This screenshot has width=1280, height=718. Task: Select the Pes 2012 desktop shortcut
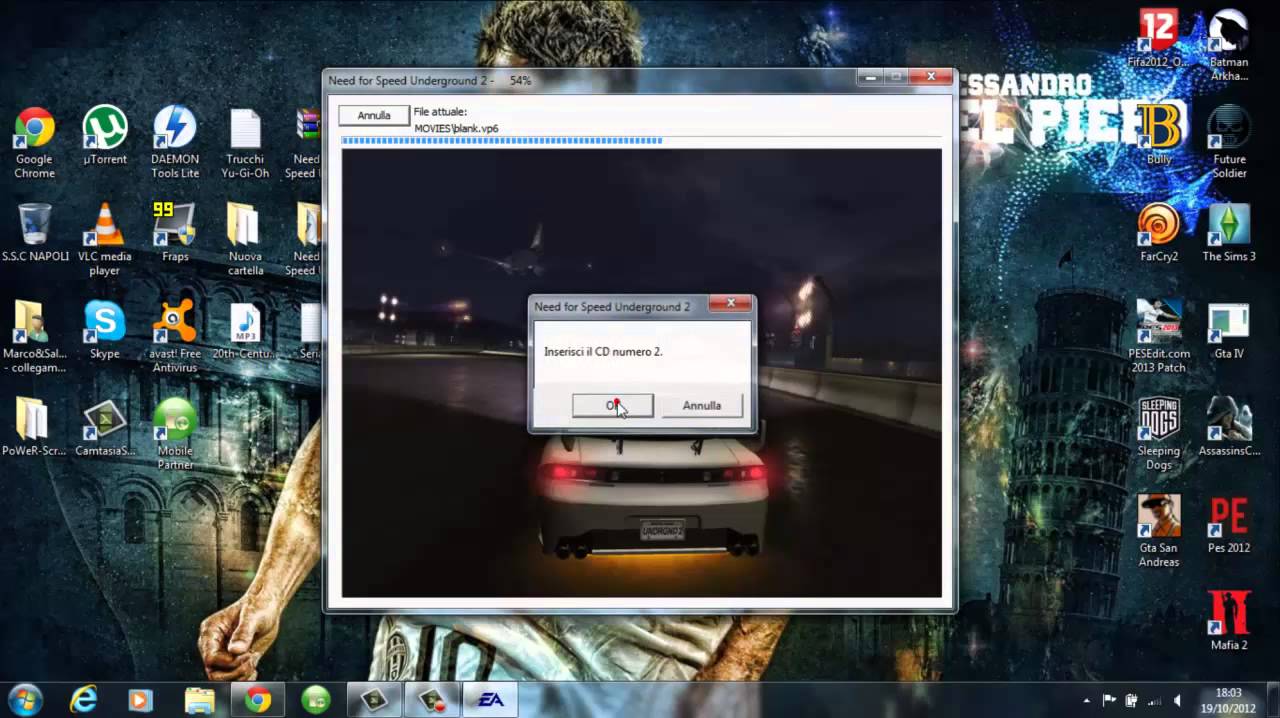tap(1229, 524)
